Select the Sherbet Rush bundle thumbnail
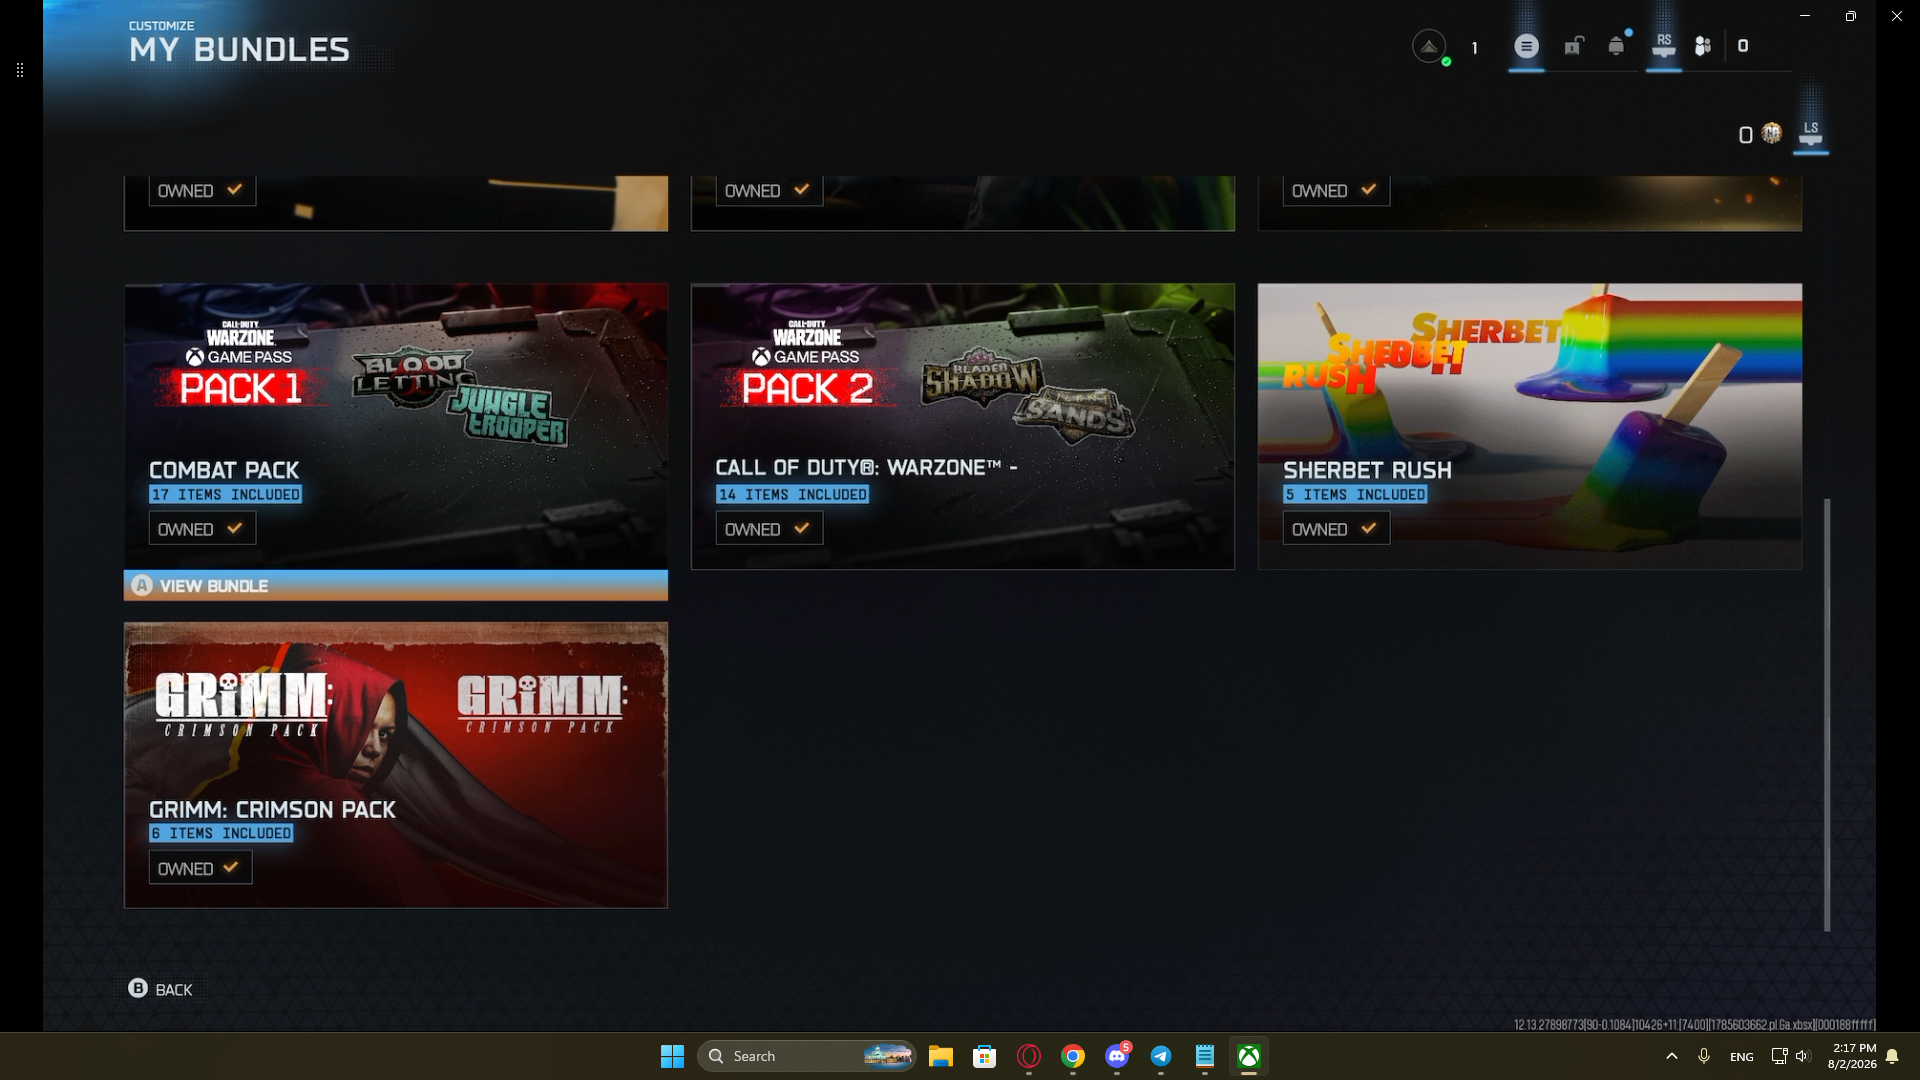Viewport: 1920px width, 1080px height. pyautogui.click(x=1530, y=426)
